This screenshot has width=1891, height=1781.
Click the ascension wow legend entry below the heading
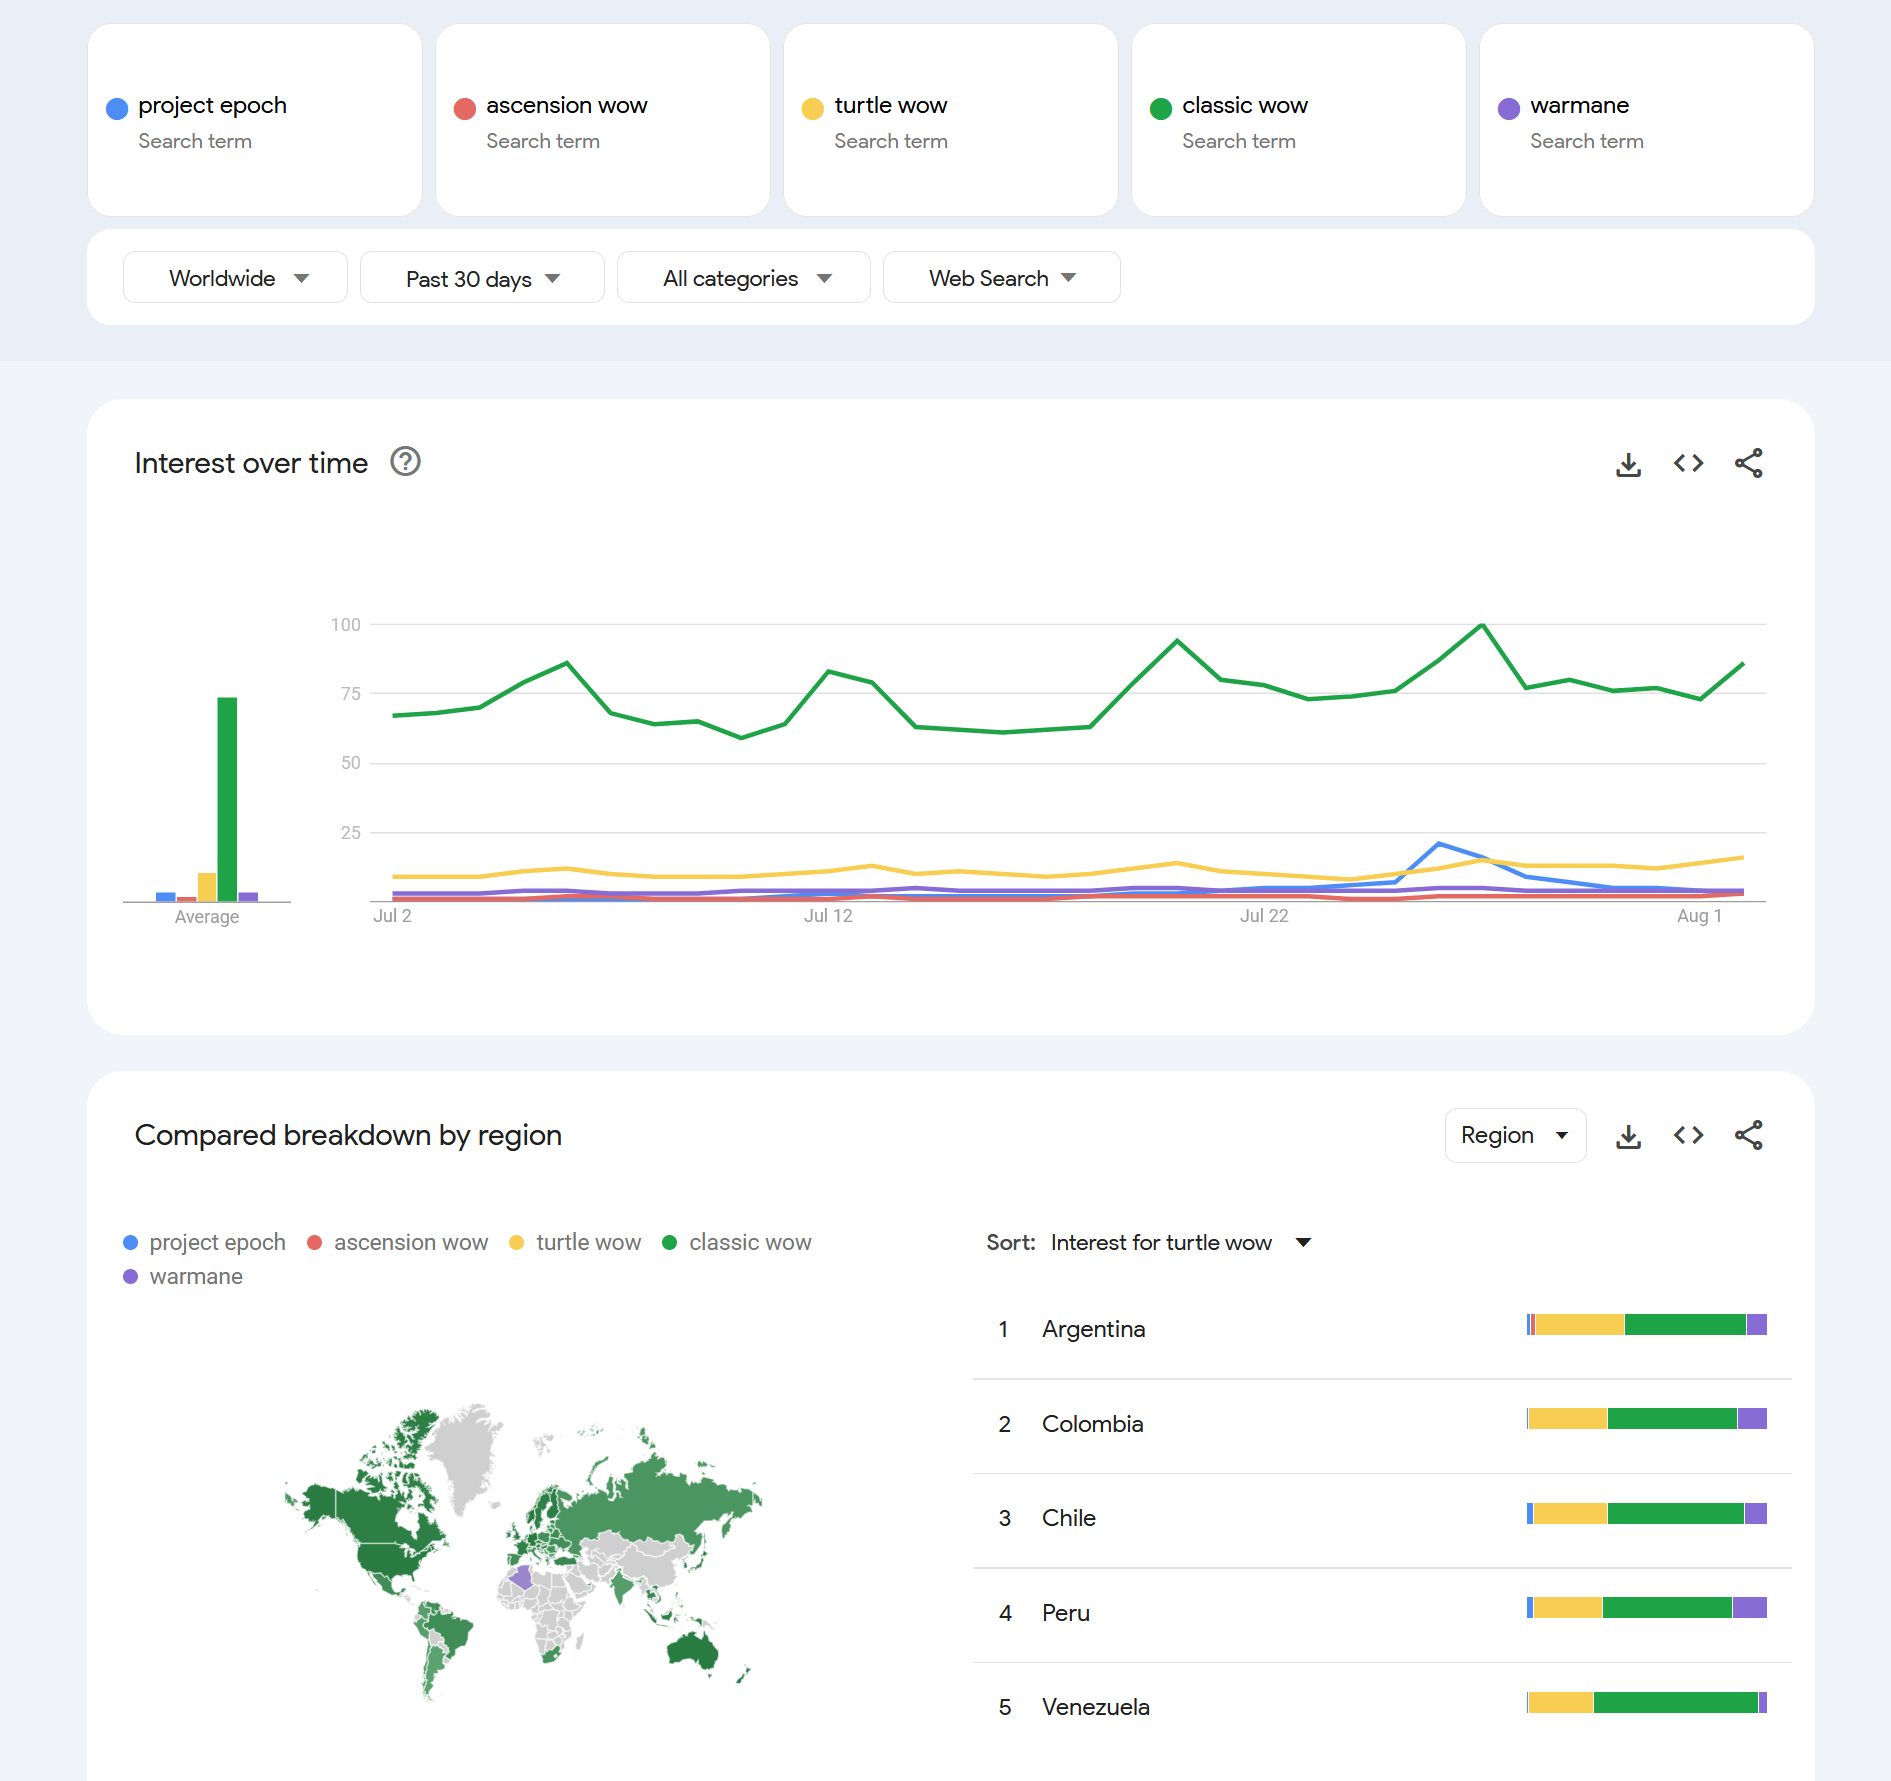[x=398, y=1242]
